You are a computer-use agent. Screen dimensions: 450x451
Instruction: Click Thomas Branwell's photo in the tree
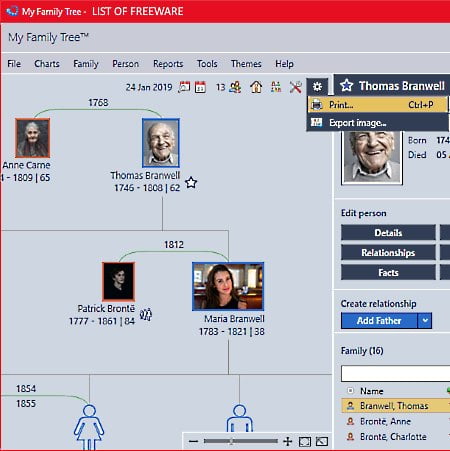pyautogui.click(x=161, y=143)
